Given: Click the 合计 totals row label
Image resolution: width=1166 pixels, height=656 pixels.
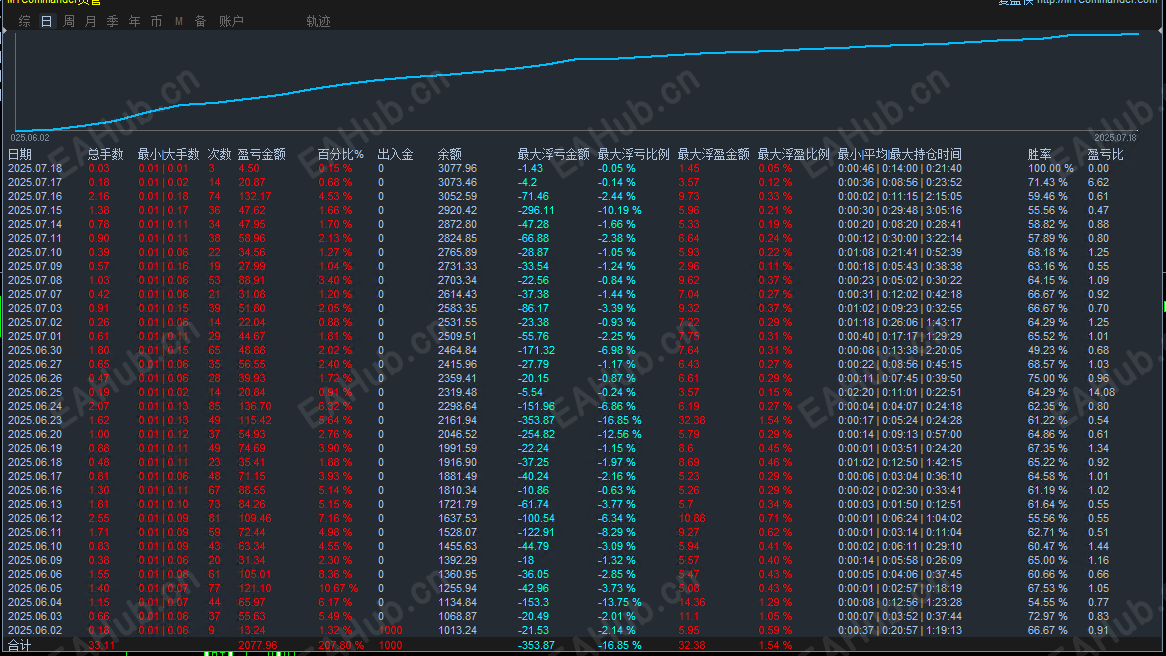Looking at the screenshot, I should tap(20, 645).
